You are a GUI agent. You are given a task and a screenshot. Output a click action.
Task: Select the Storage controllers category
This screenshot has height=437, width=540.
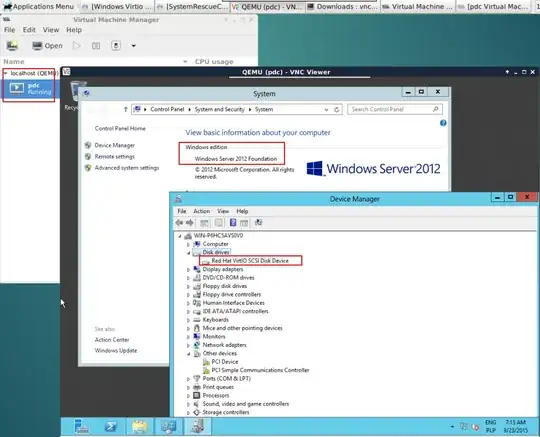[226, 413]
